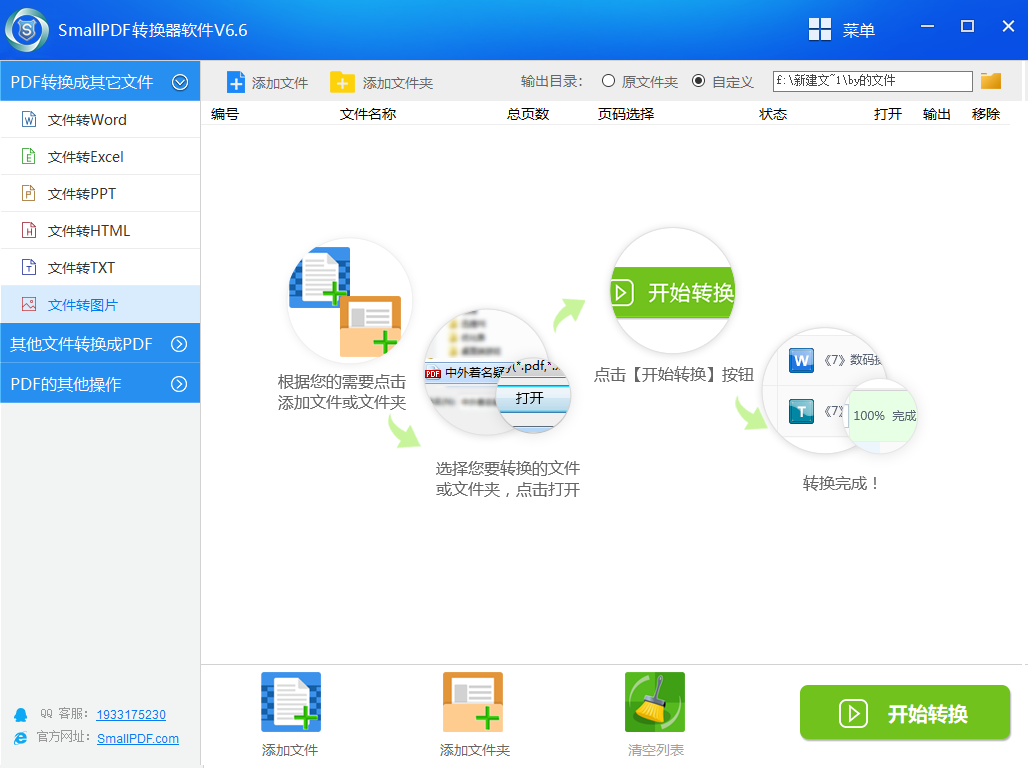This screenshot has width=1028, height=768.
Task: Select 文件转Excel in the sidebar
Action: point(86,157)
